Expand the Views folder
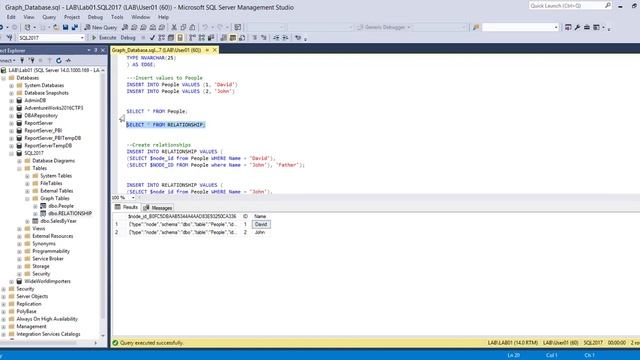Viewport: 640px width, 360px height. pos(19,229)
